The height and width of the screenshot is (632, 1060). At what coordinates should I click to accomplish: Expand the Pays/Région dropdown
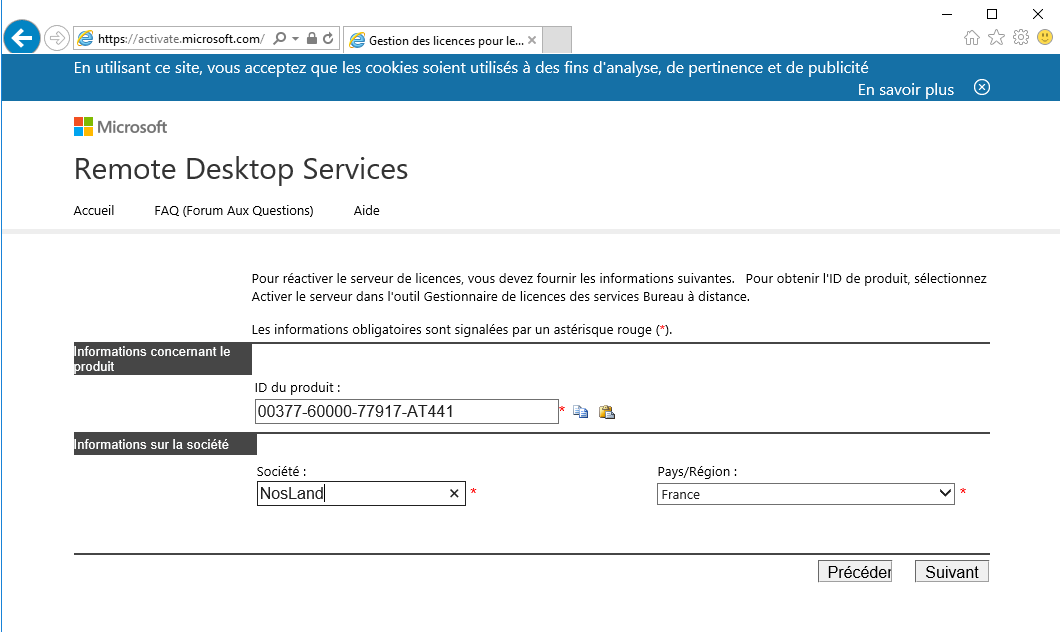pyautogui.click(x=805, y=494)
